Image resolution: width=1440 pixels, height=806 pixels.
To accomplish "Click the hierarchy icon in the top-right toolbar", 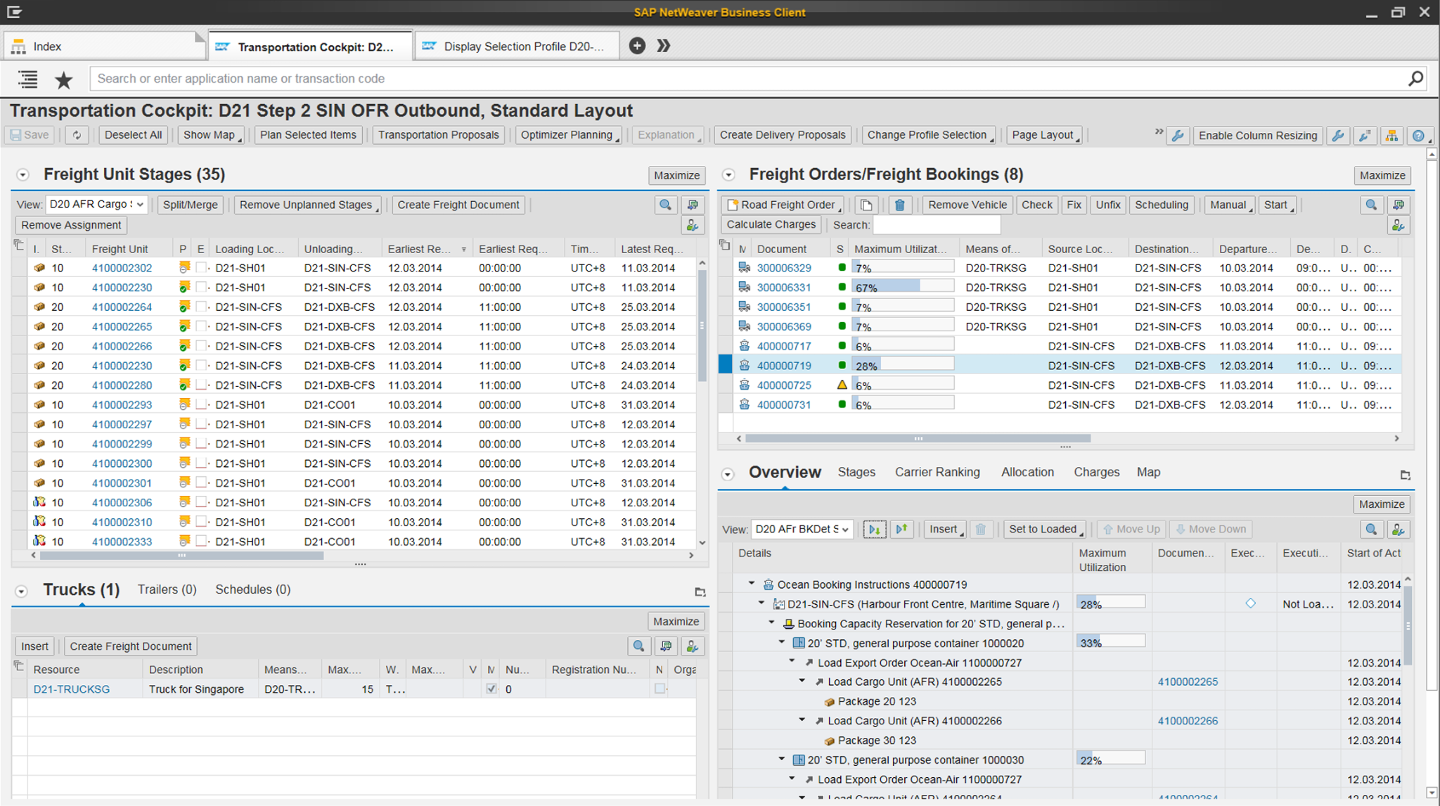I will [x=1392, y=136].
